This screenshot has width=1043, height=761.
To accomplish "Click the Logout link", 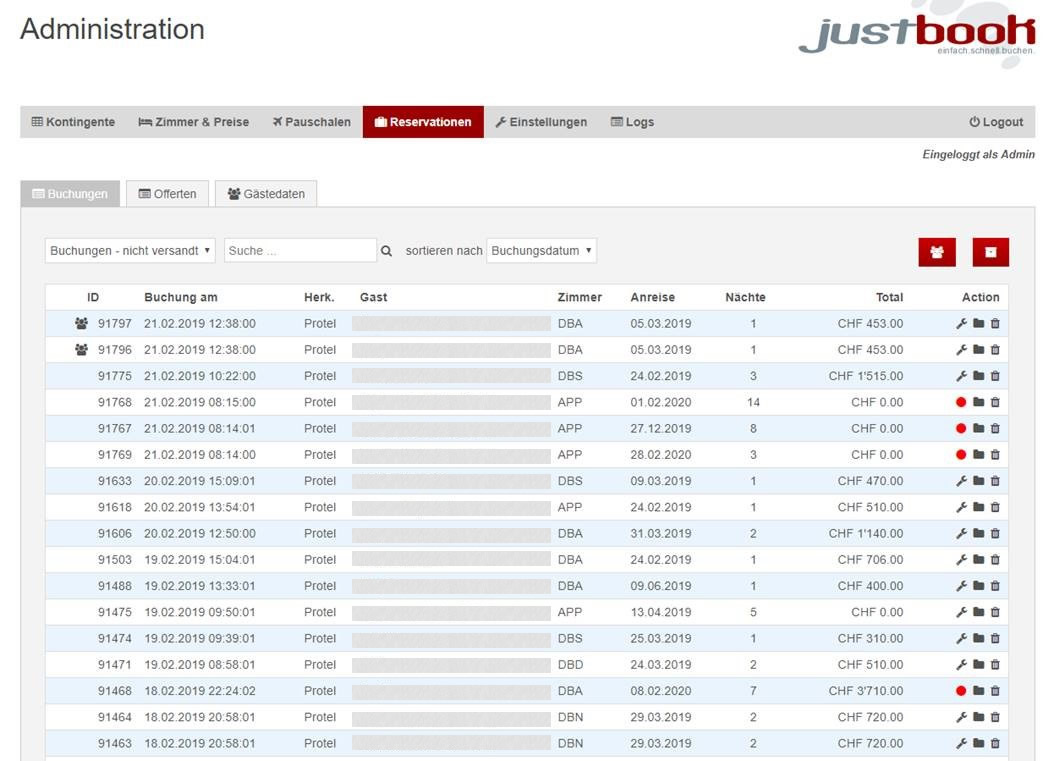I will pyautogui.click(x=996, y=122).
